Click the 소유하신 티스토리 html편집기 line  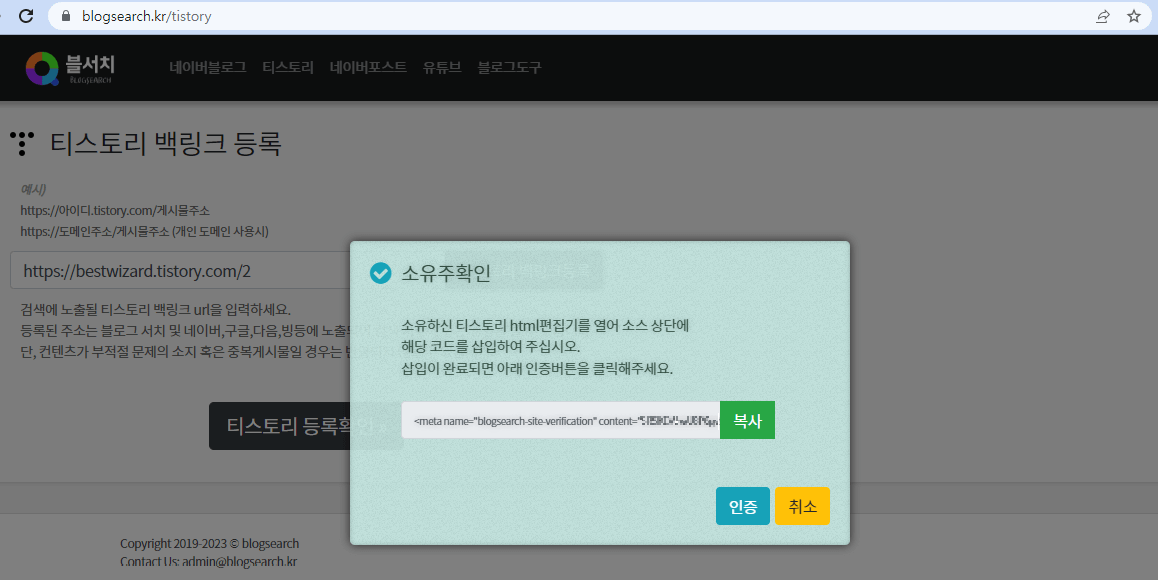545,325
